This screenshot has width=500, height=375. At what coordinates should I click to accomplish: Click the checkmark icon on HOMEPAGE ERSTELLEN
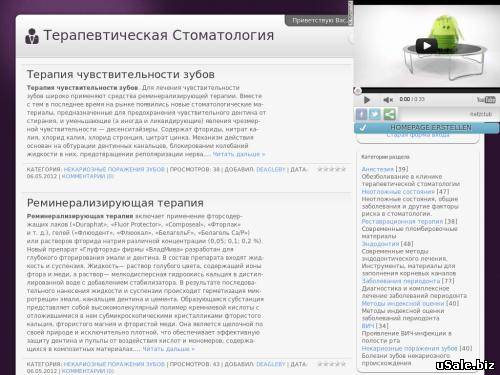[x=363, y=128]
